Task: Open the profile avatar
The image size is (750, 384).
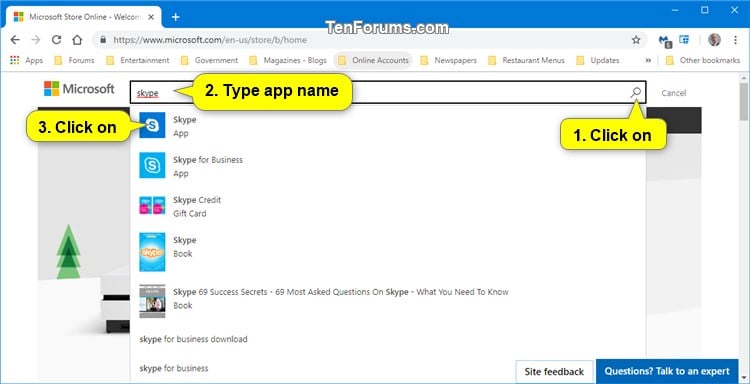Action: (714, 40)
